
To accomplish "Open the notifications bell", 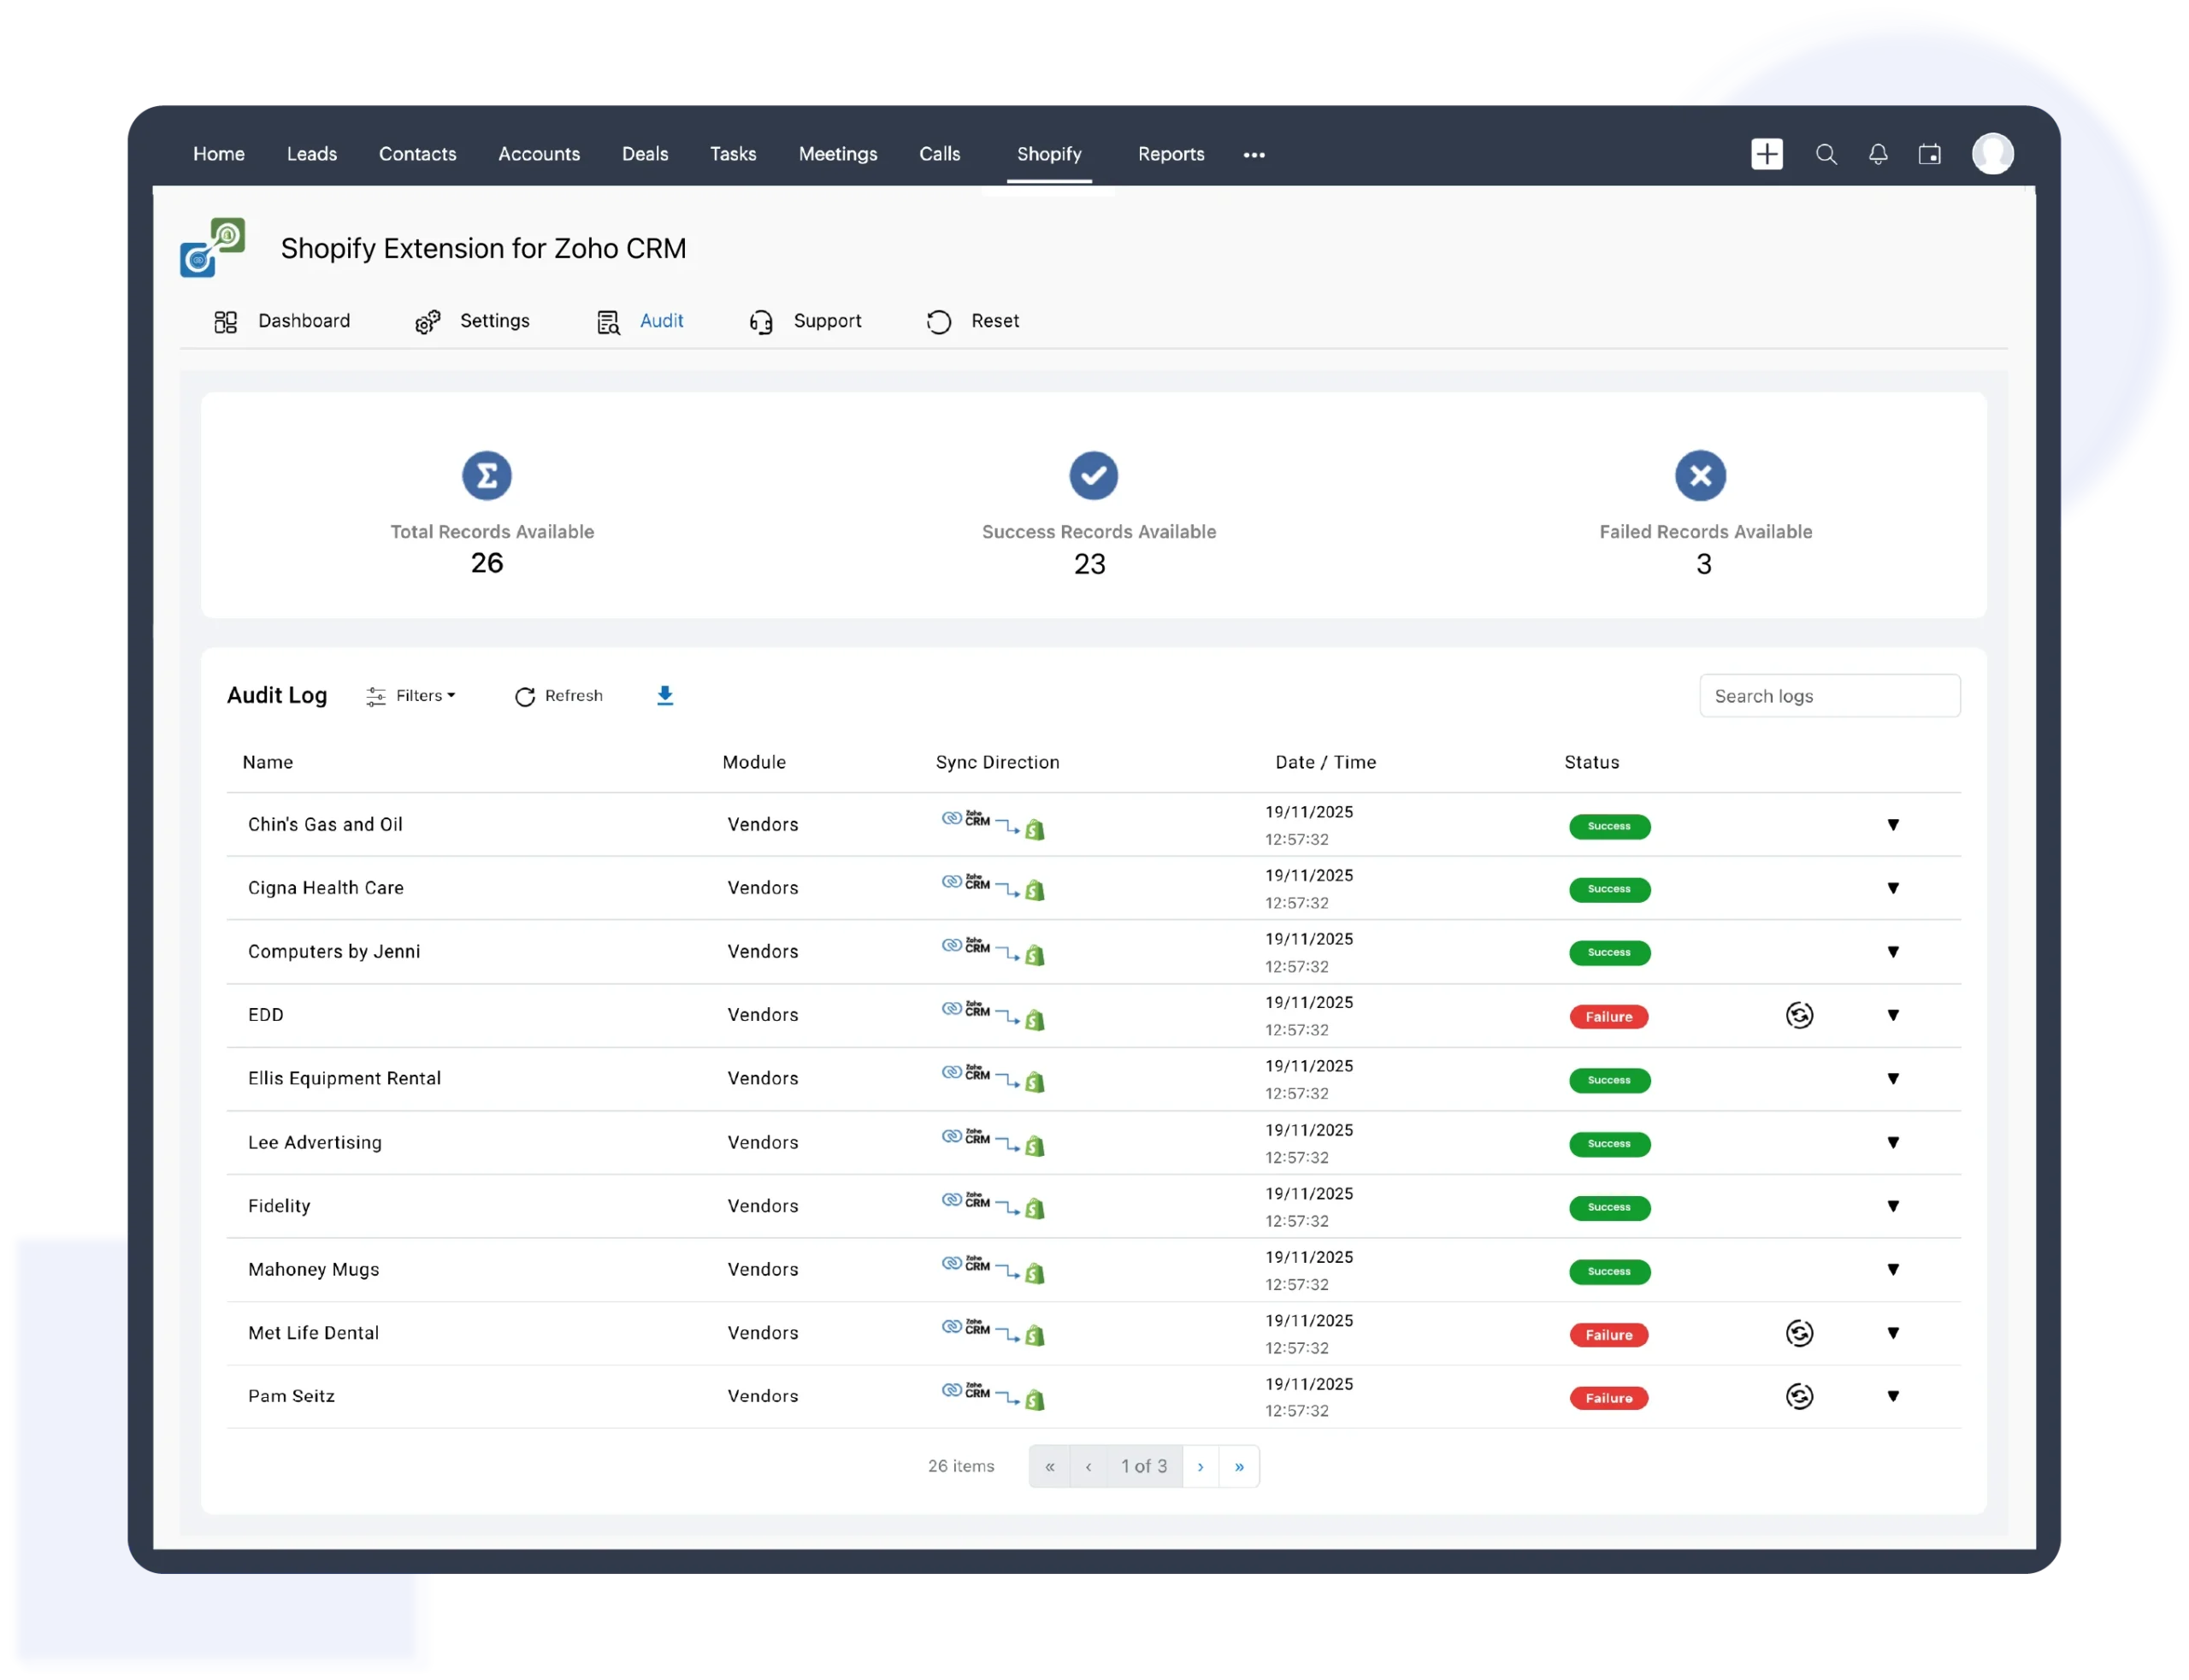I will (1877, 153).
